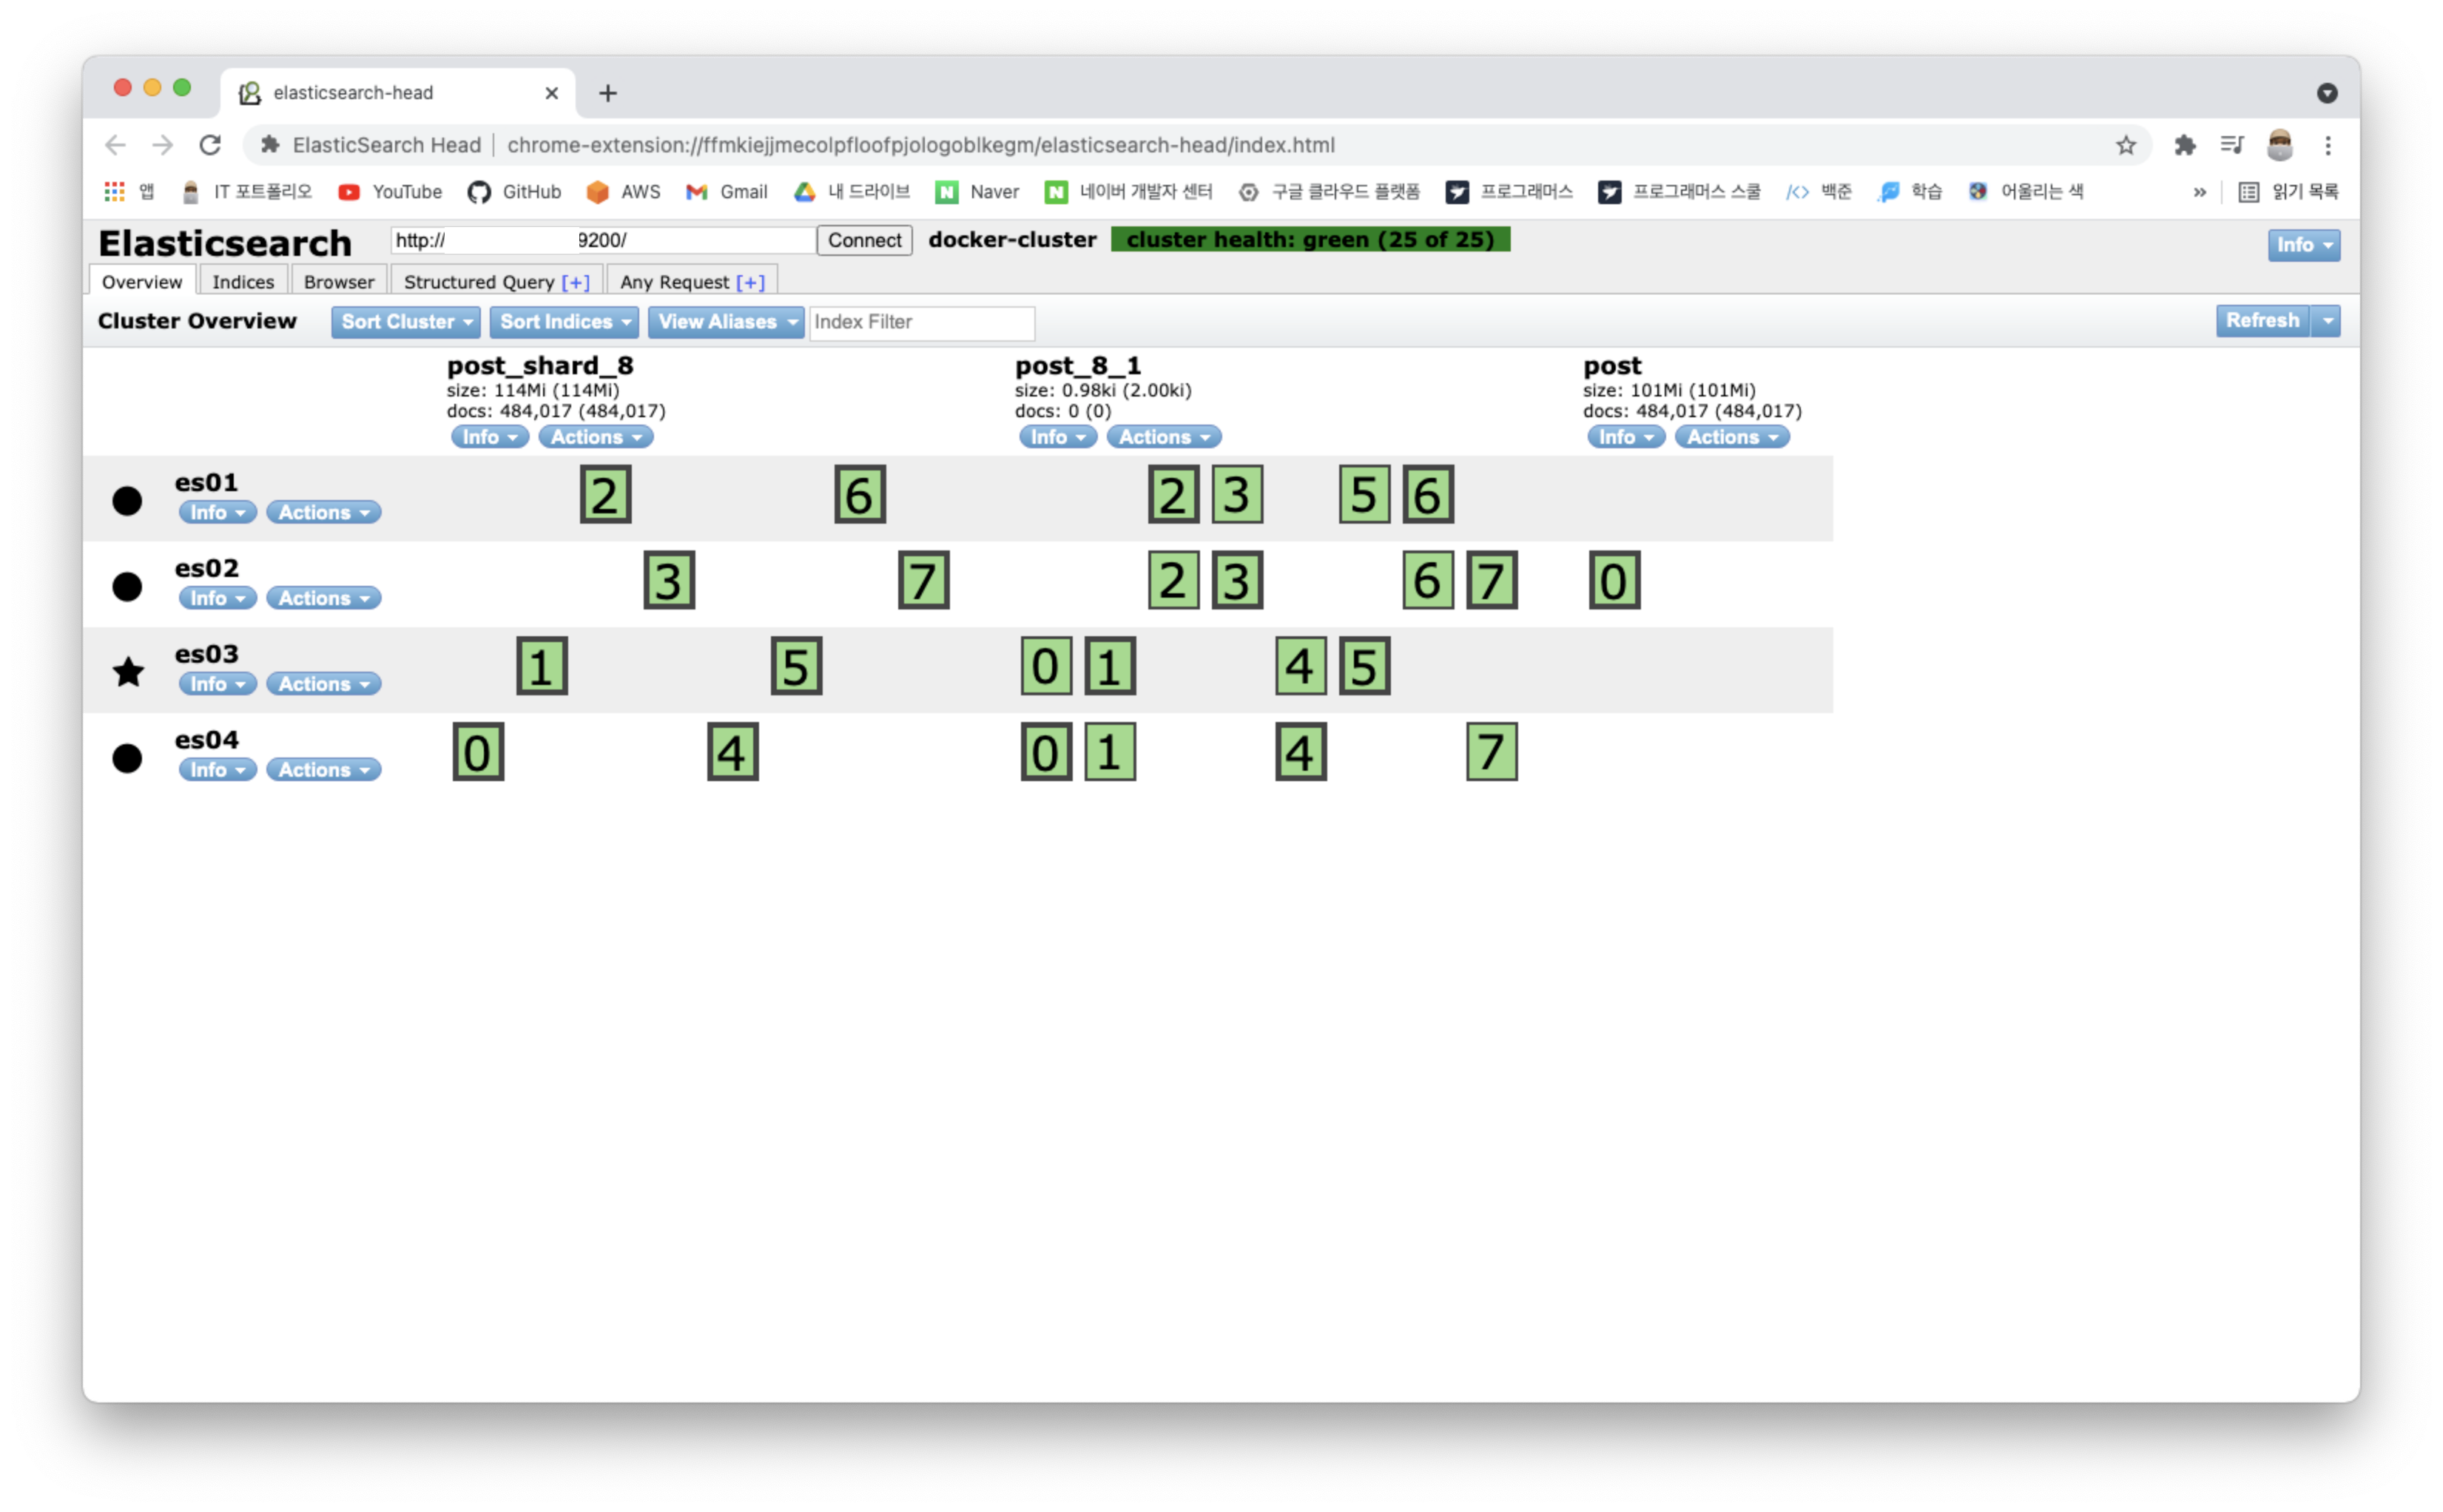Open Info dropdown for post index
This screenshot has width=2443, height=1512.
click(x=1626, y=437)
